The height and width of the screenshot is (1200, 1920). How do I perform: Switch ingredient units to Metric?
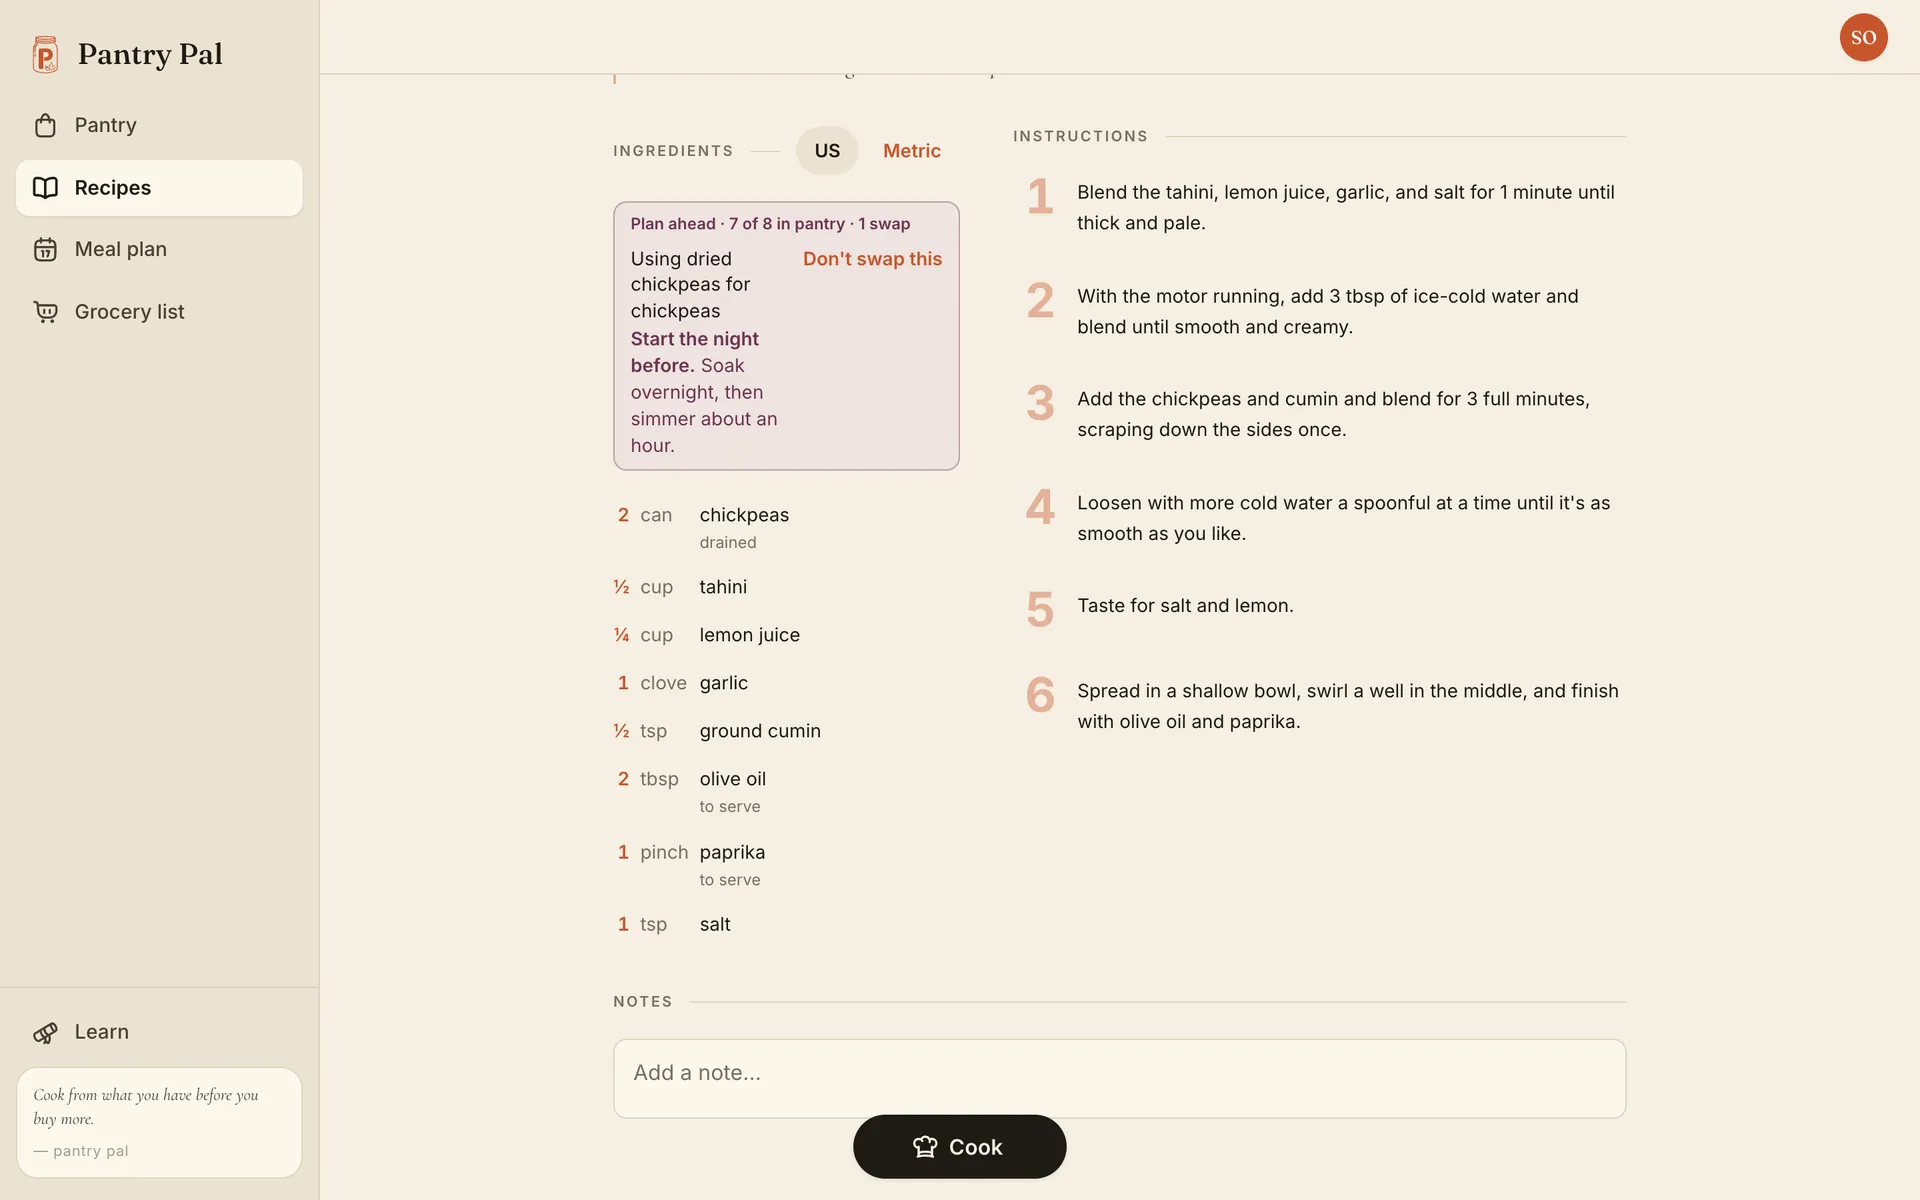tap(911, 151)
